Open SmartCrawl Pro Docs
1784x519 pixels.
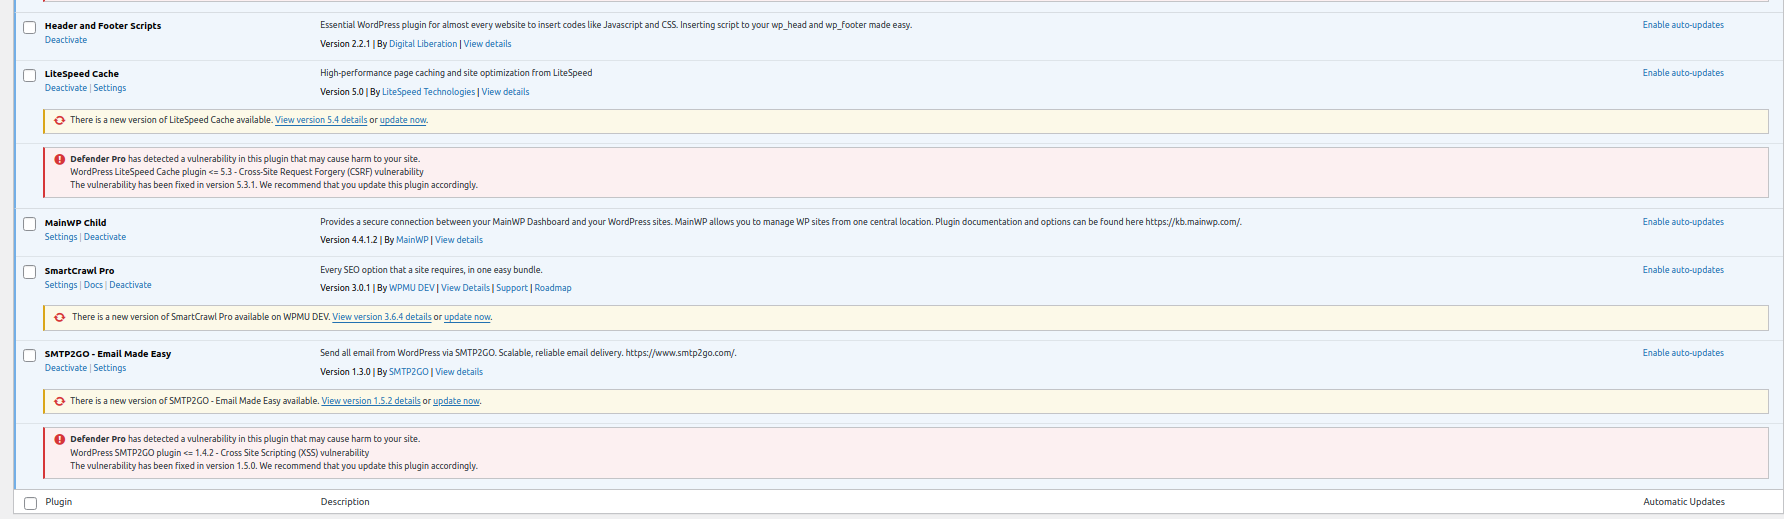[x=93, y=285]
